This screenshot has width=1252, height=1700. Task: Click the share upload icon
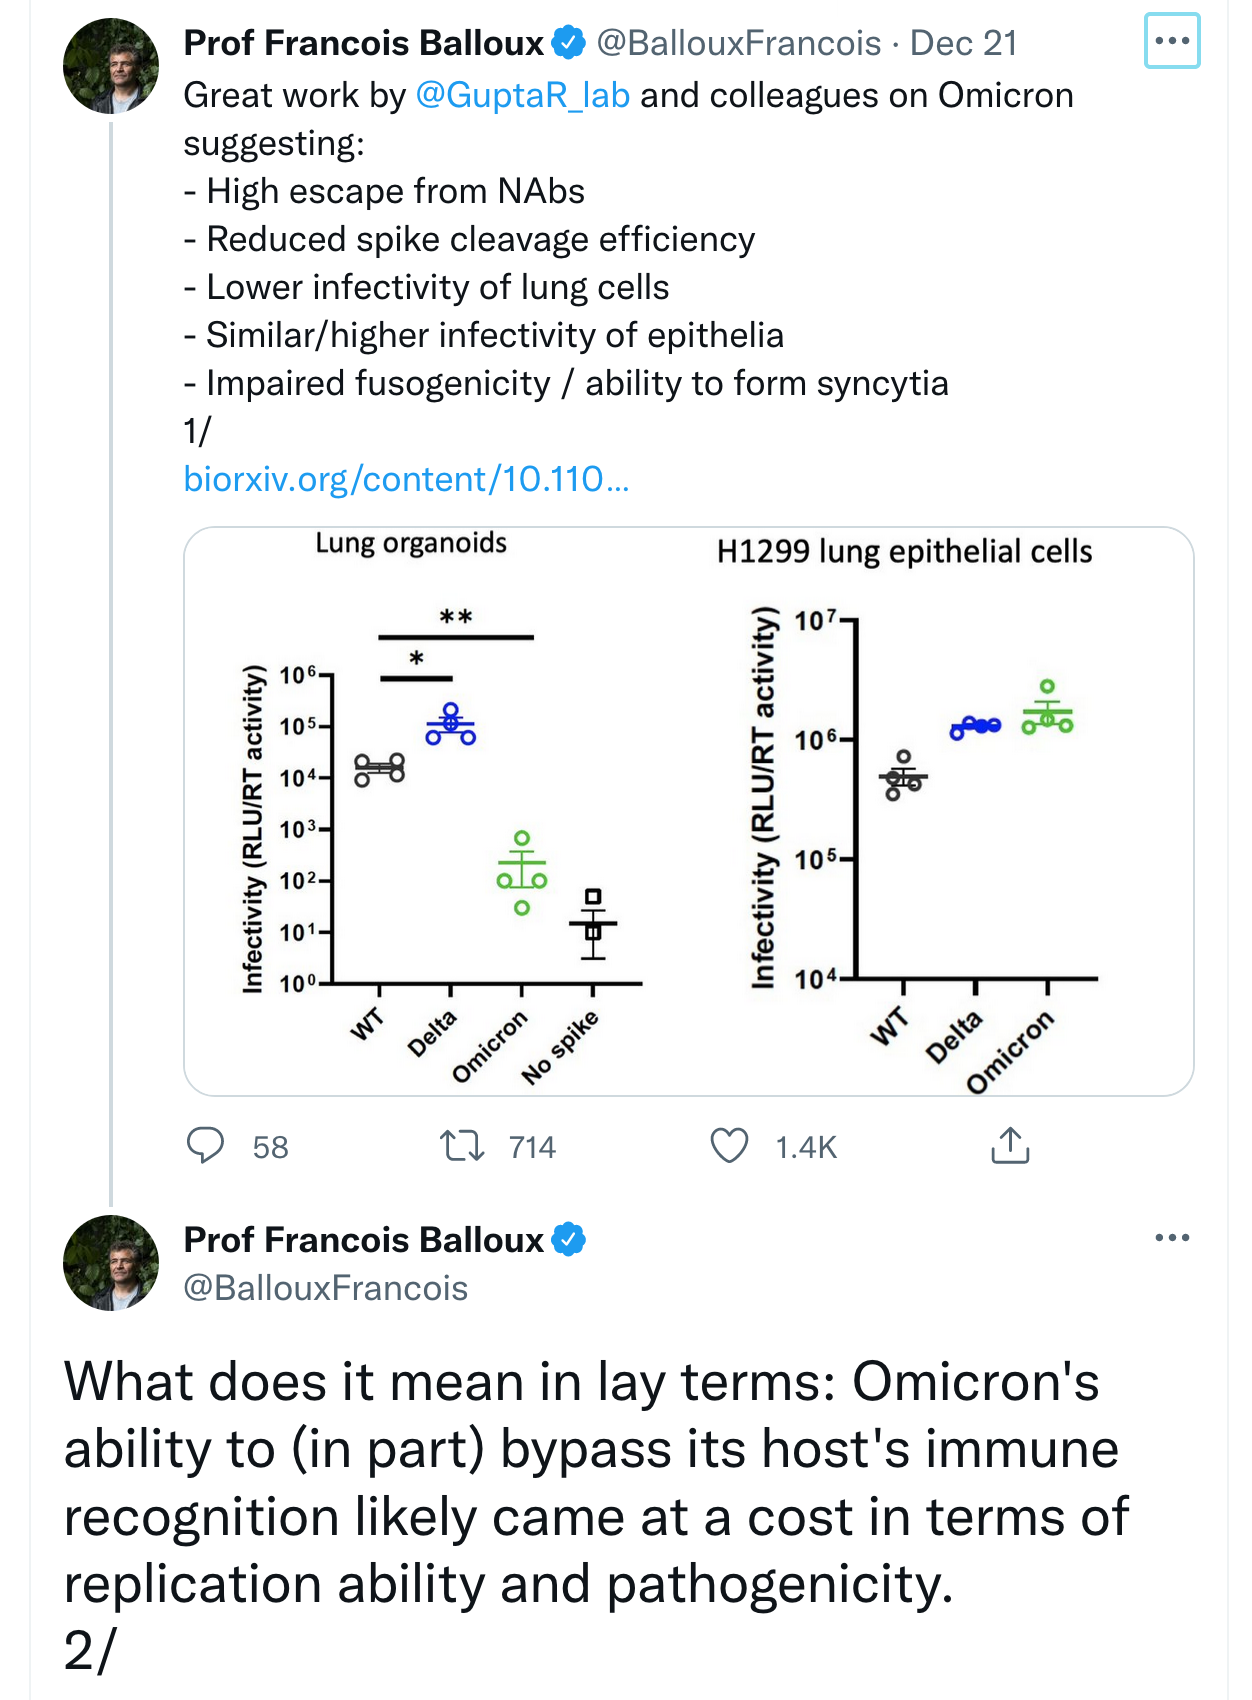pos(1010,1146)
